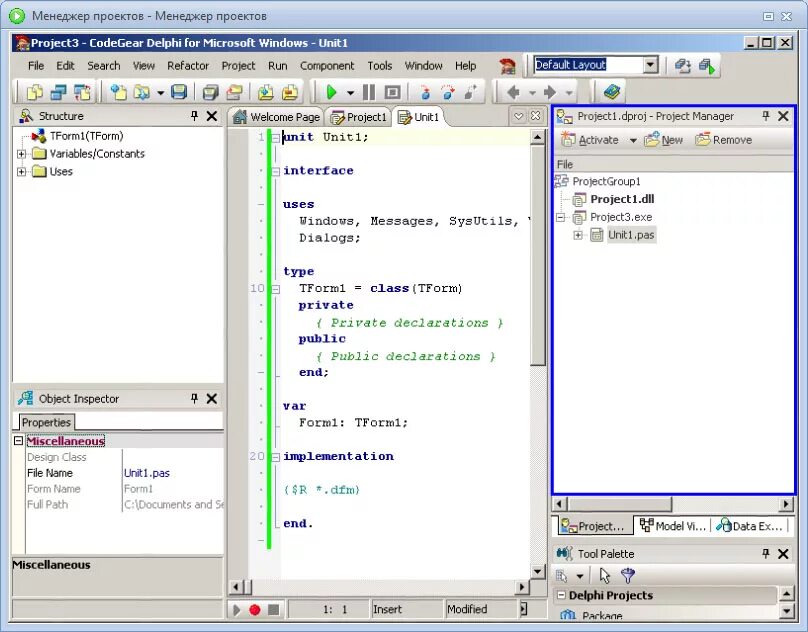Viewport: 808px width, 632px height.
Task: Collapse code fold at 'TForm1 = class' line
Action: (276, 289)
